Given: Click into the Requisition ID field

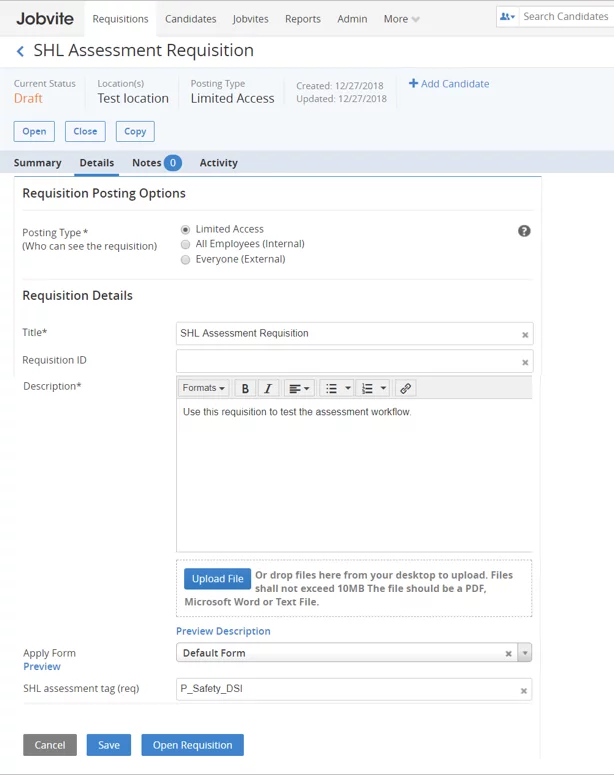Looking at the screenshot, I should tap(345, 361).
